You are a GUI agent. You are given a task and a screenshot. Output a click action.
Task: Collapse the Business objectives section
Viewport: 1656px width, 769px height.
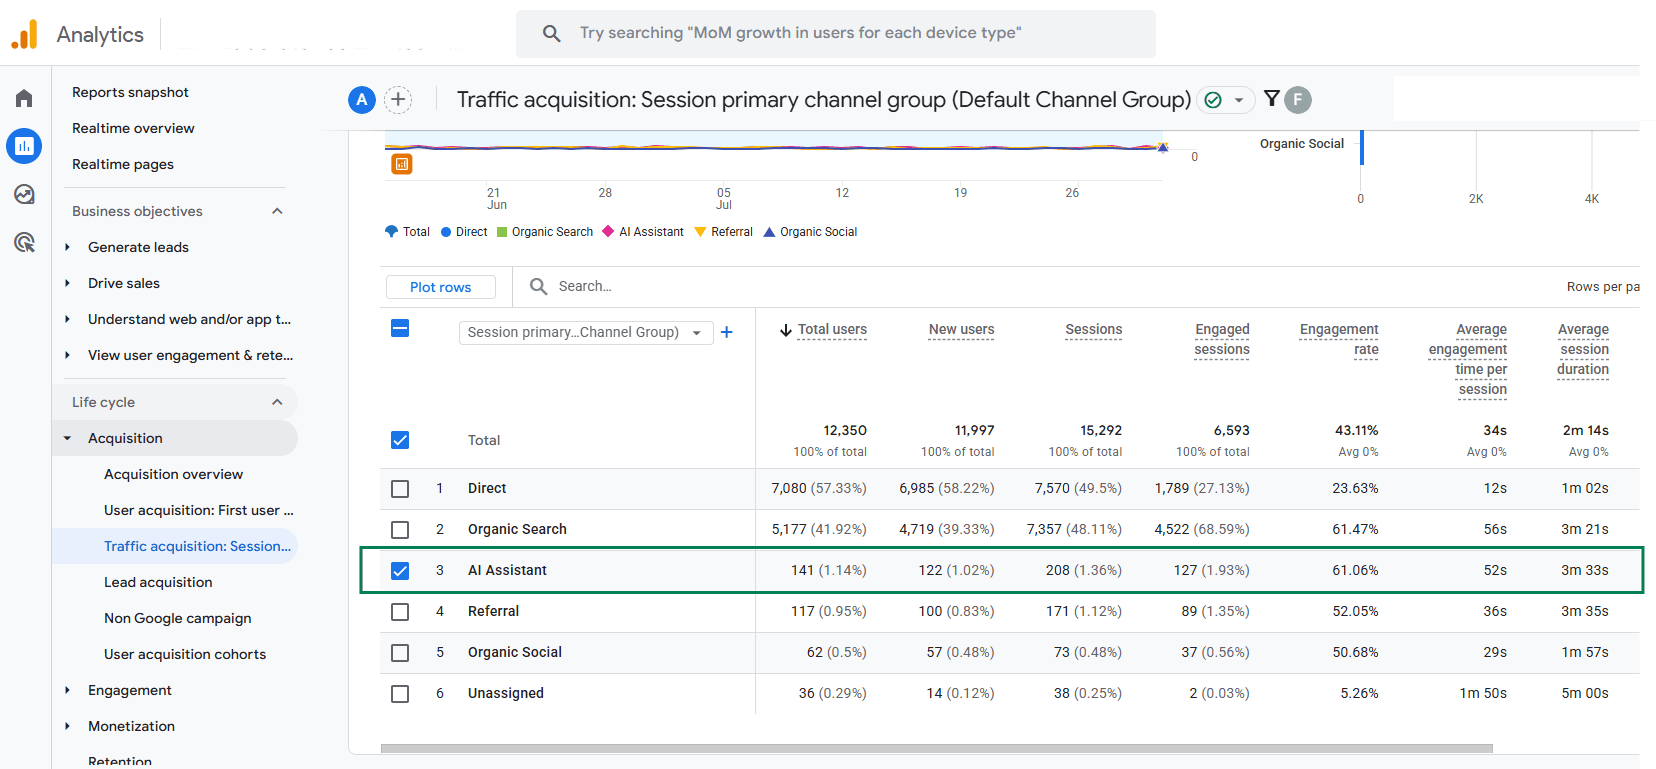coord(278,211)
